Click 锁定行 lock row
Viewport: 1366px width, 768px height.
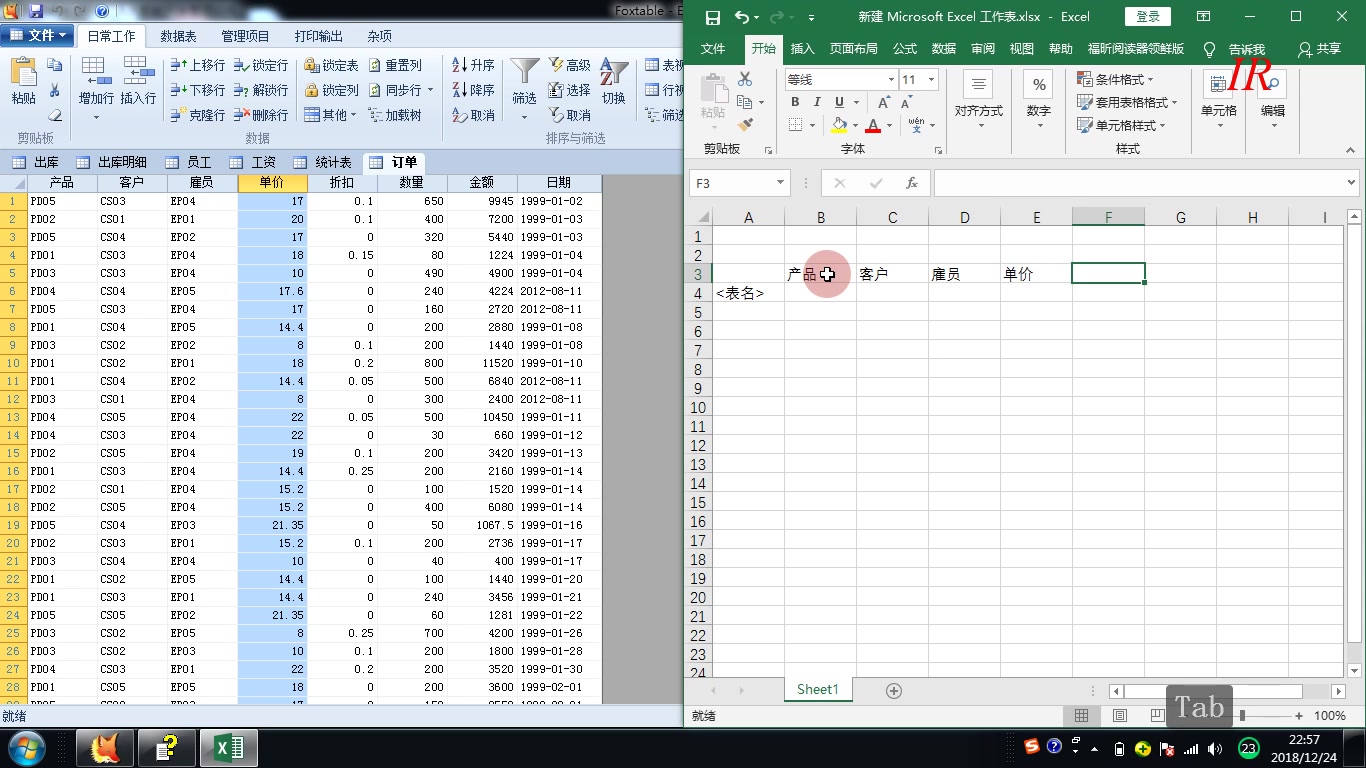(x=261, y=65)
